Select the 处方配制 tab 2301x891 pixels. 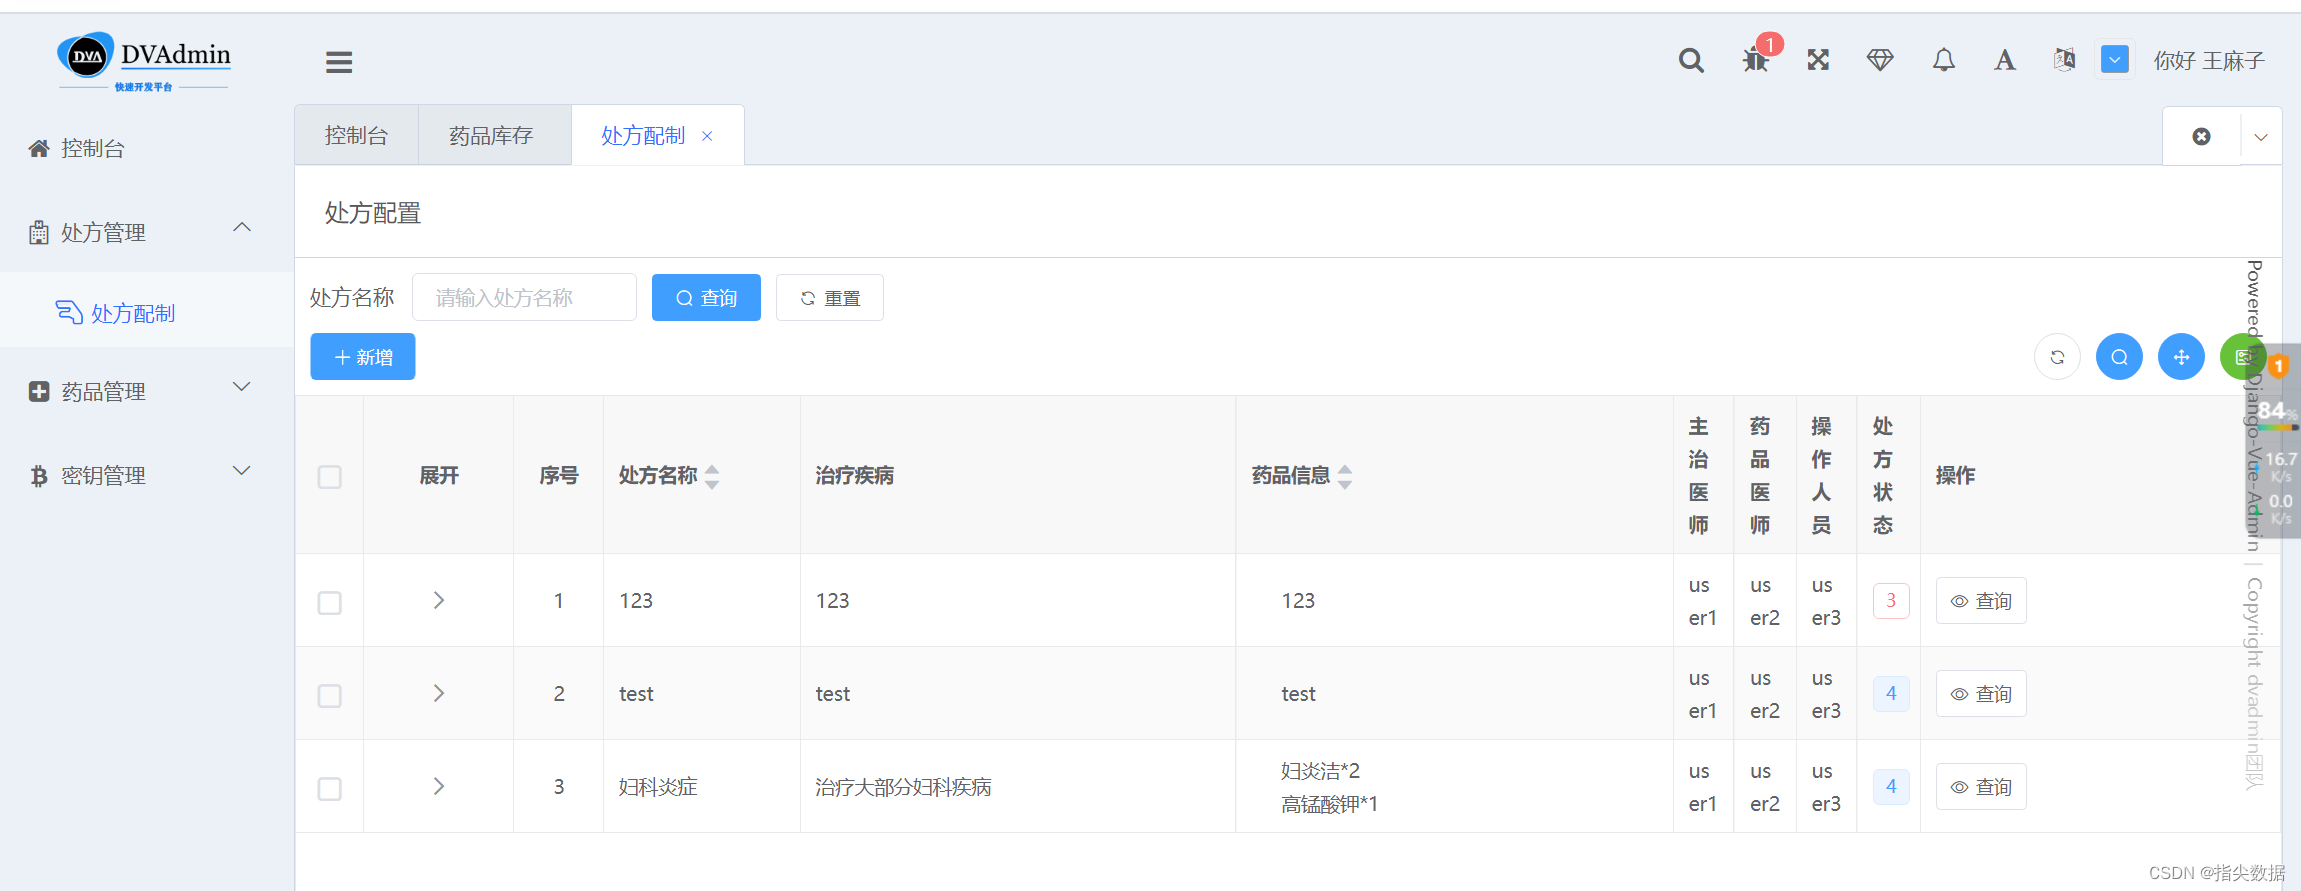pyautogui.click(x=642, y=135)
